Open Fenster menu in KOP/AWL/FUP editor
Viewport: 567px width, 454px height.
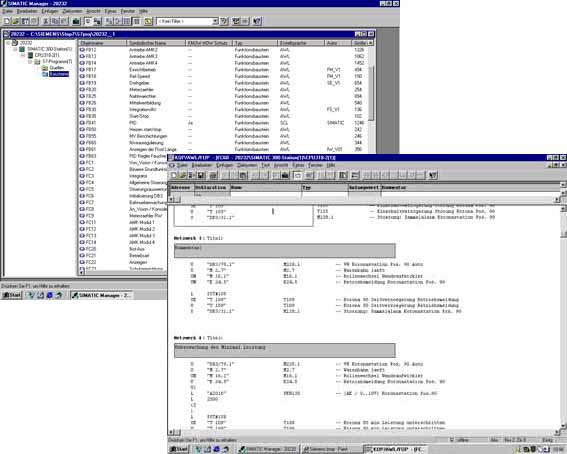[315, 165]
